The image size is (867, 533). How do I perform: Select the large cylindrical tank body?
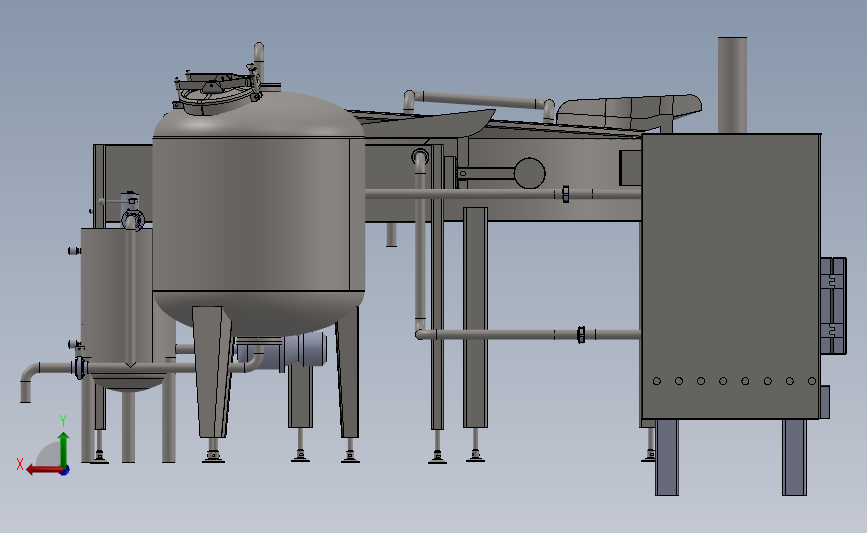point(258,215)
